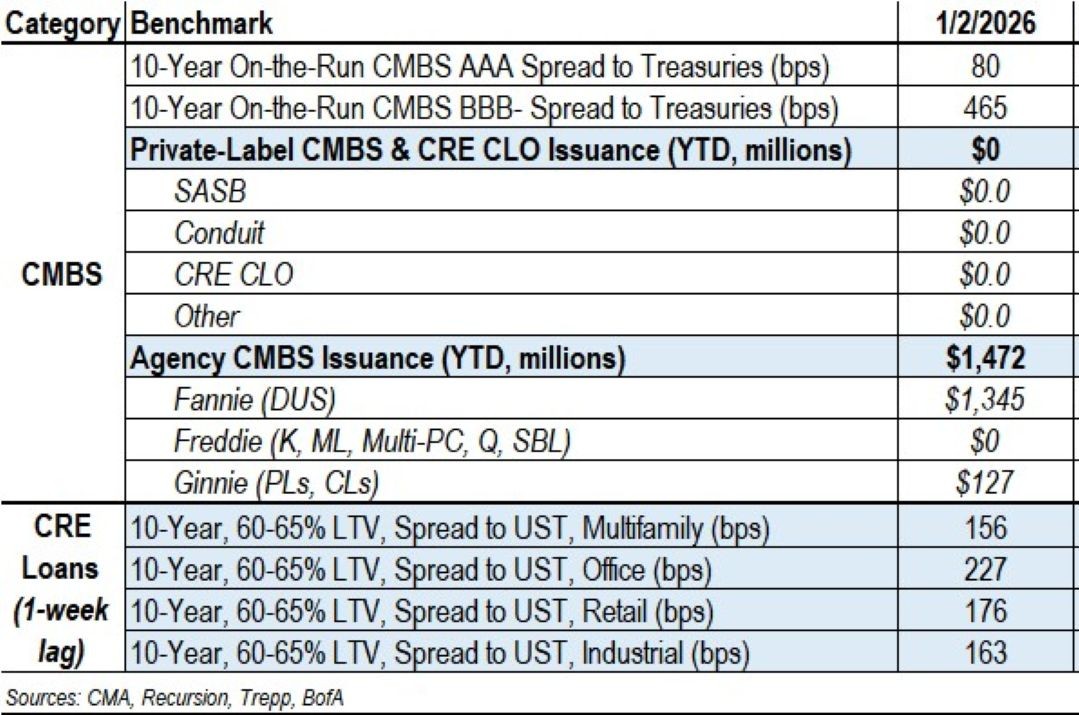Click the Category column header
This screenshot has width=1079, height=715.
tap(64, 22)
